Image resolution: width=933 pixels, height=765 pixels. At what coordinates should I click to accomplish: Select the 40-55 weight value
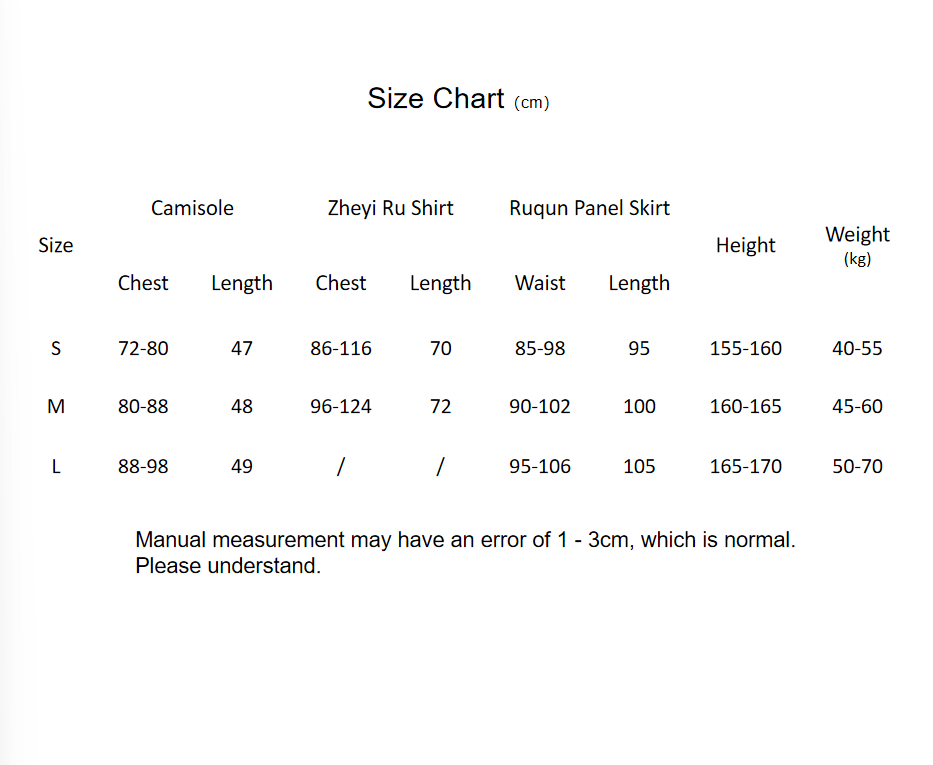[x=857, y=348]
